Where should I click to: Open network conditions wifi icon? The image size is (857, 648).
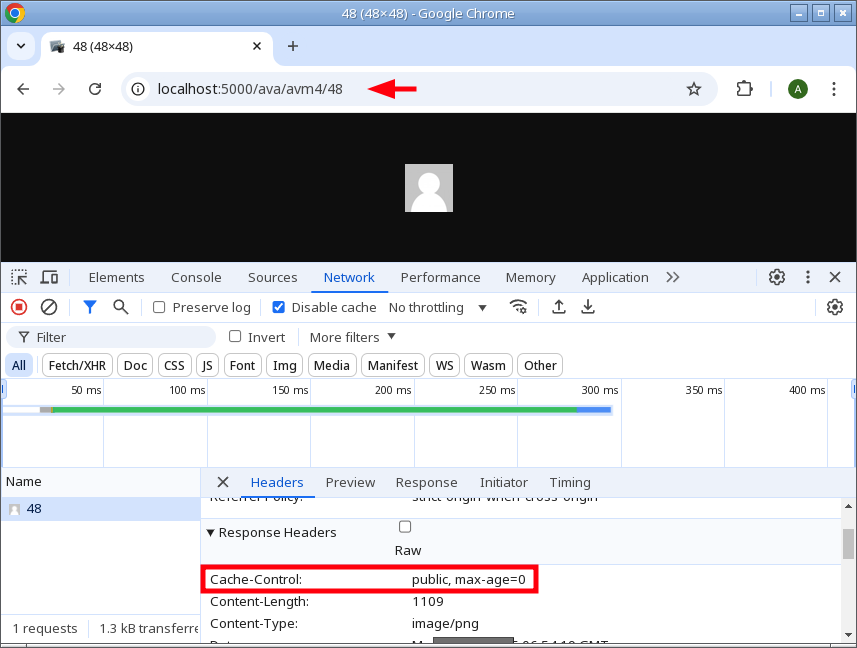click(x=518, y=308)
